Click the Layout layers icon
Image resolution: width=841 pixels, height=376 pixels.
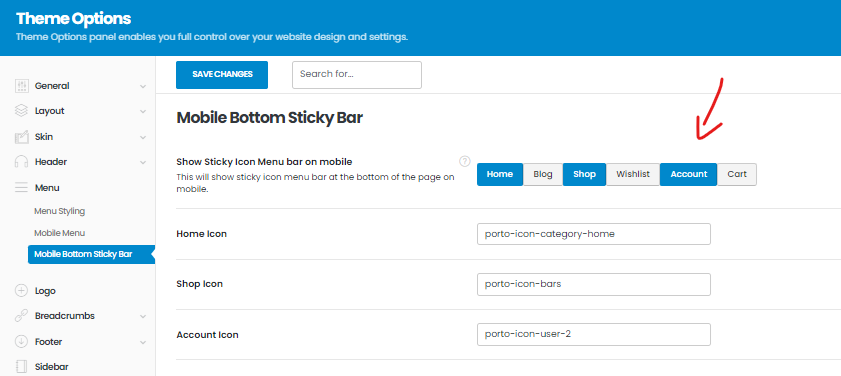(21, 111)
